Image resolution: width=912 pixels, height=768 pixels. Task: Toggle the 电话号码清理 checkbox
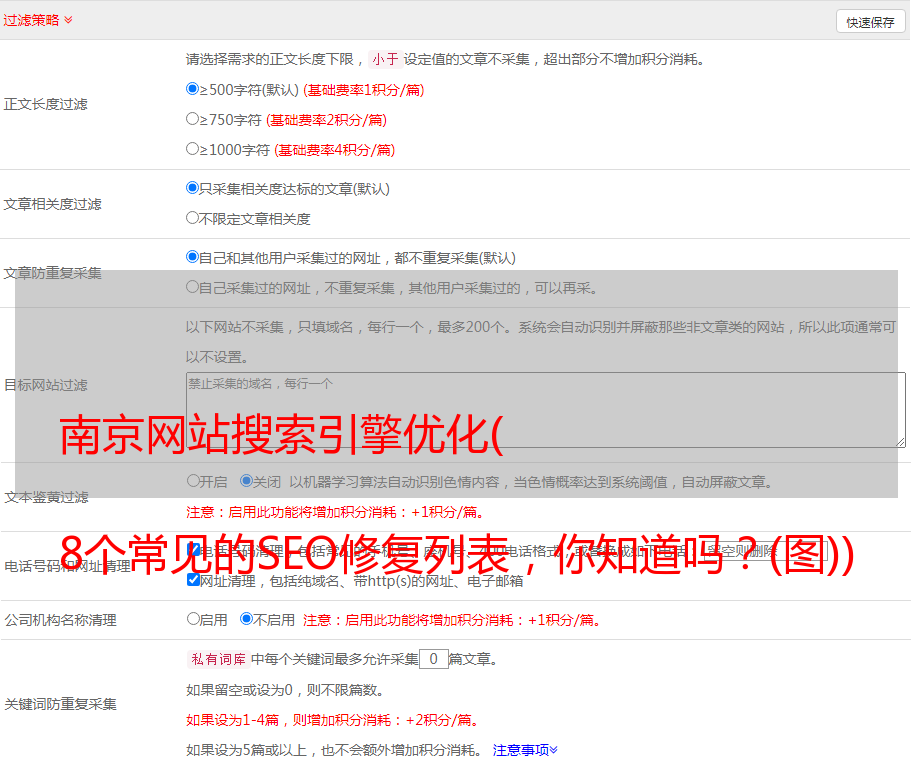193,549
